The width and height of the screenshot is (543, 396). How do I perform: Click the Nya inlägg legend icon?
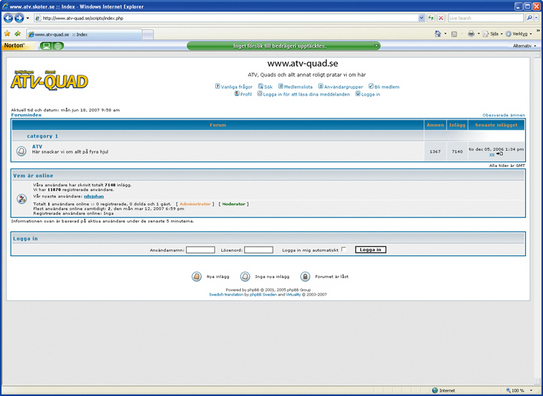coord(197,276)
